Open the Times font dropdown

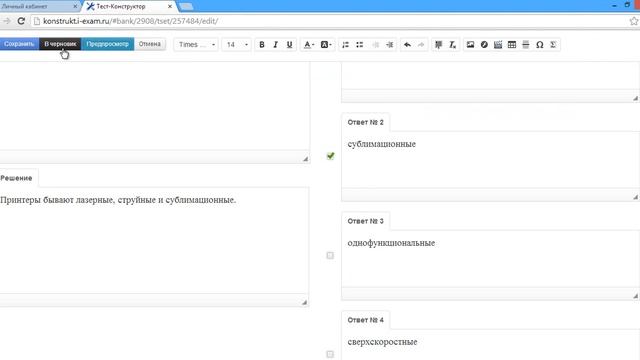pyautogui.click(x=196, y=44)
